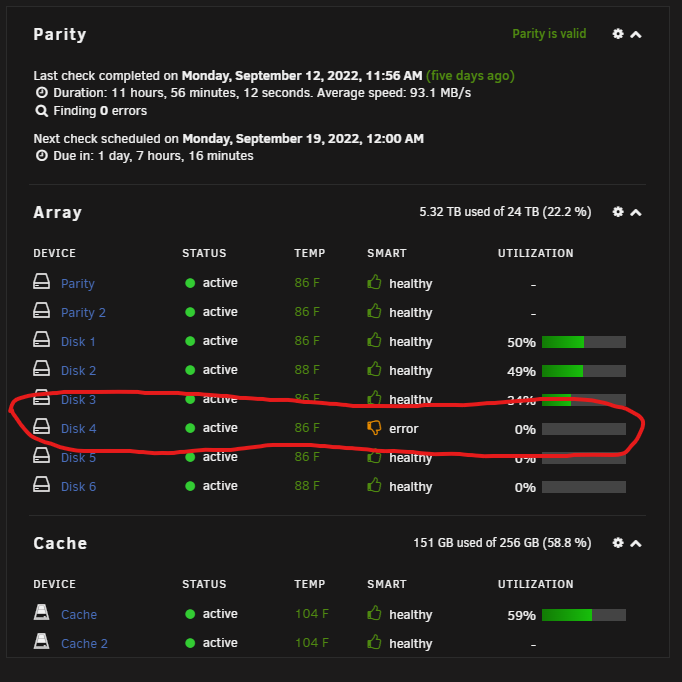Click Array STATUS column header
Image resolution: width=682 pixels, height=682 pixels.
tap(204, 253)
